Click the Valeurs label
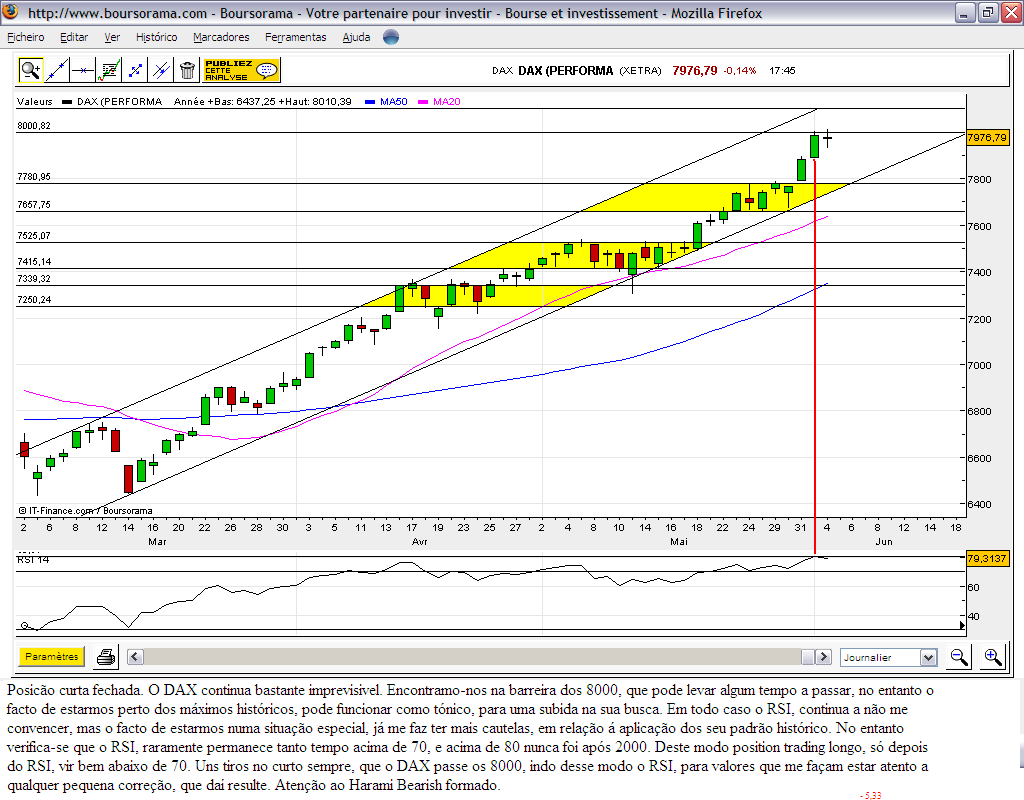 (35, 101)
